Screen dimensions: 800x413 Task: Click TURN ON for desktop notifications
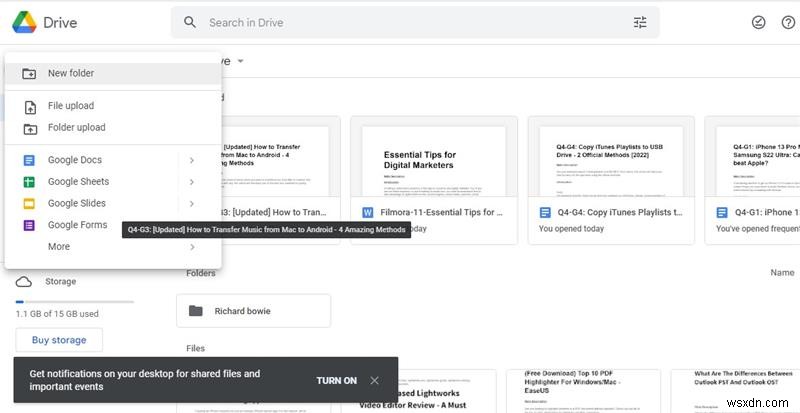click(x=336, y=381)
